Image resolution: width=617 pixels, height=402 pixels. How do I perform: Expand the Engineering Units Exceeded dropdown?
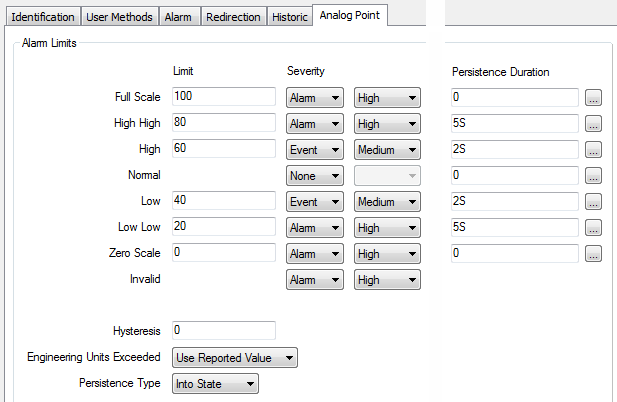[x=234, y=358]
